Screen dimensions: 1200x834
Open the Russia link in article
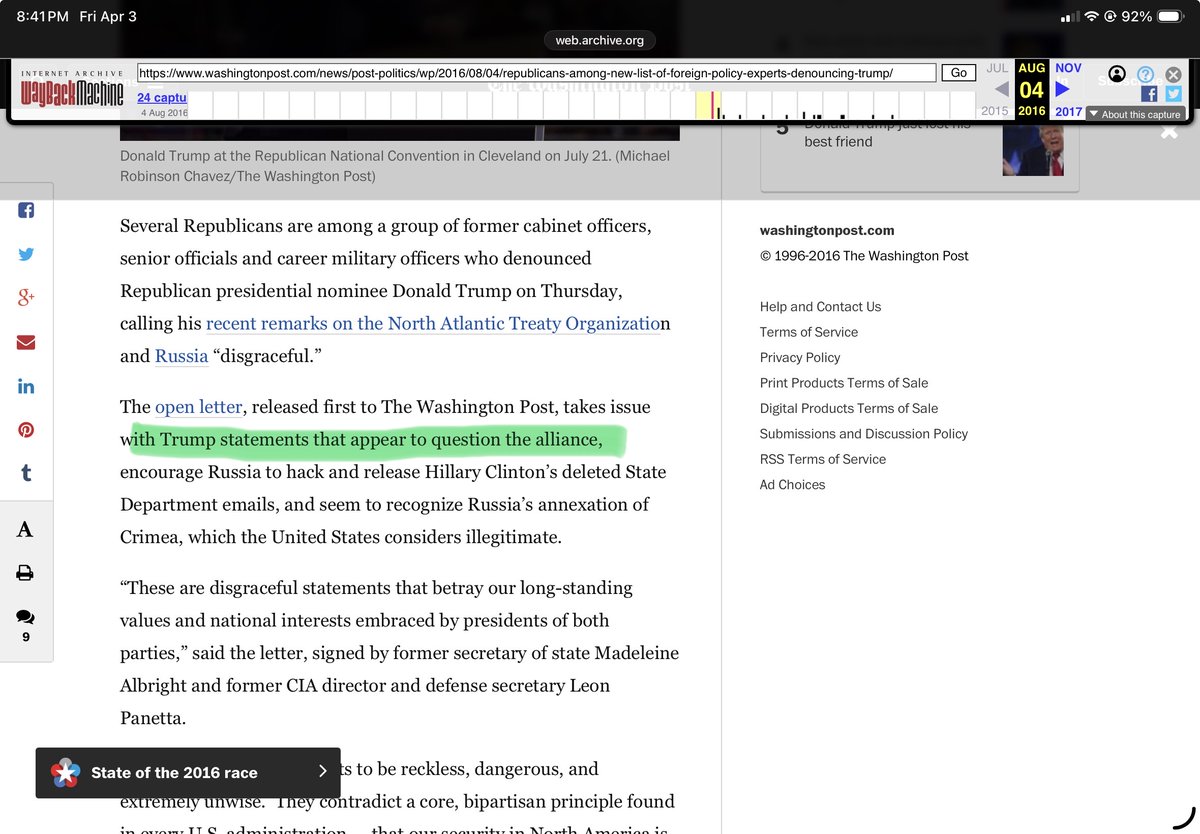[x=181, y=356]
